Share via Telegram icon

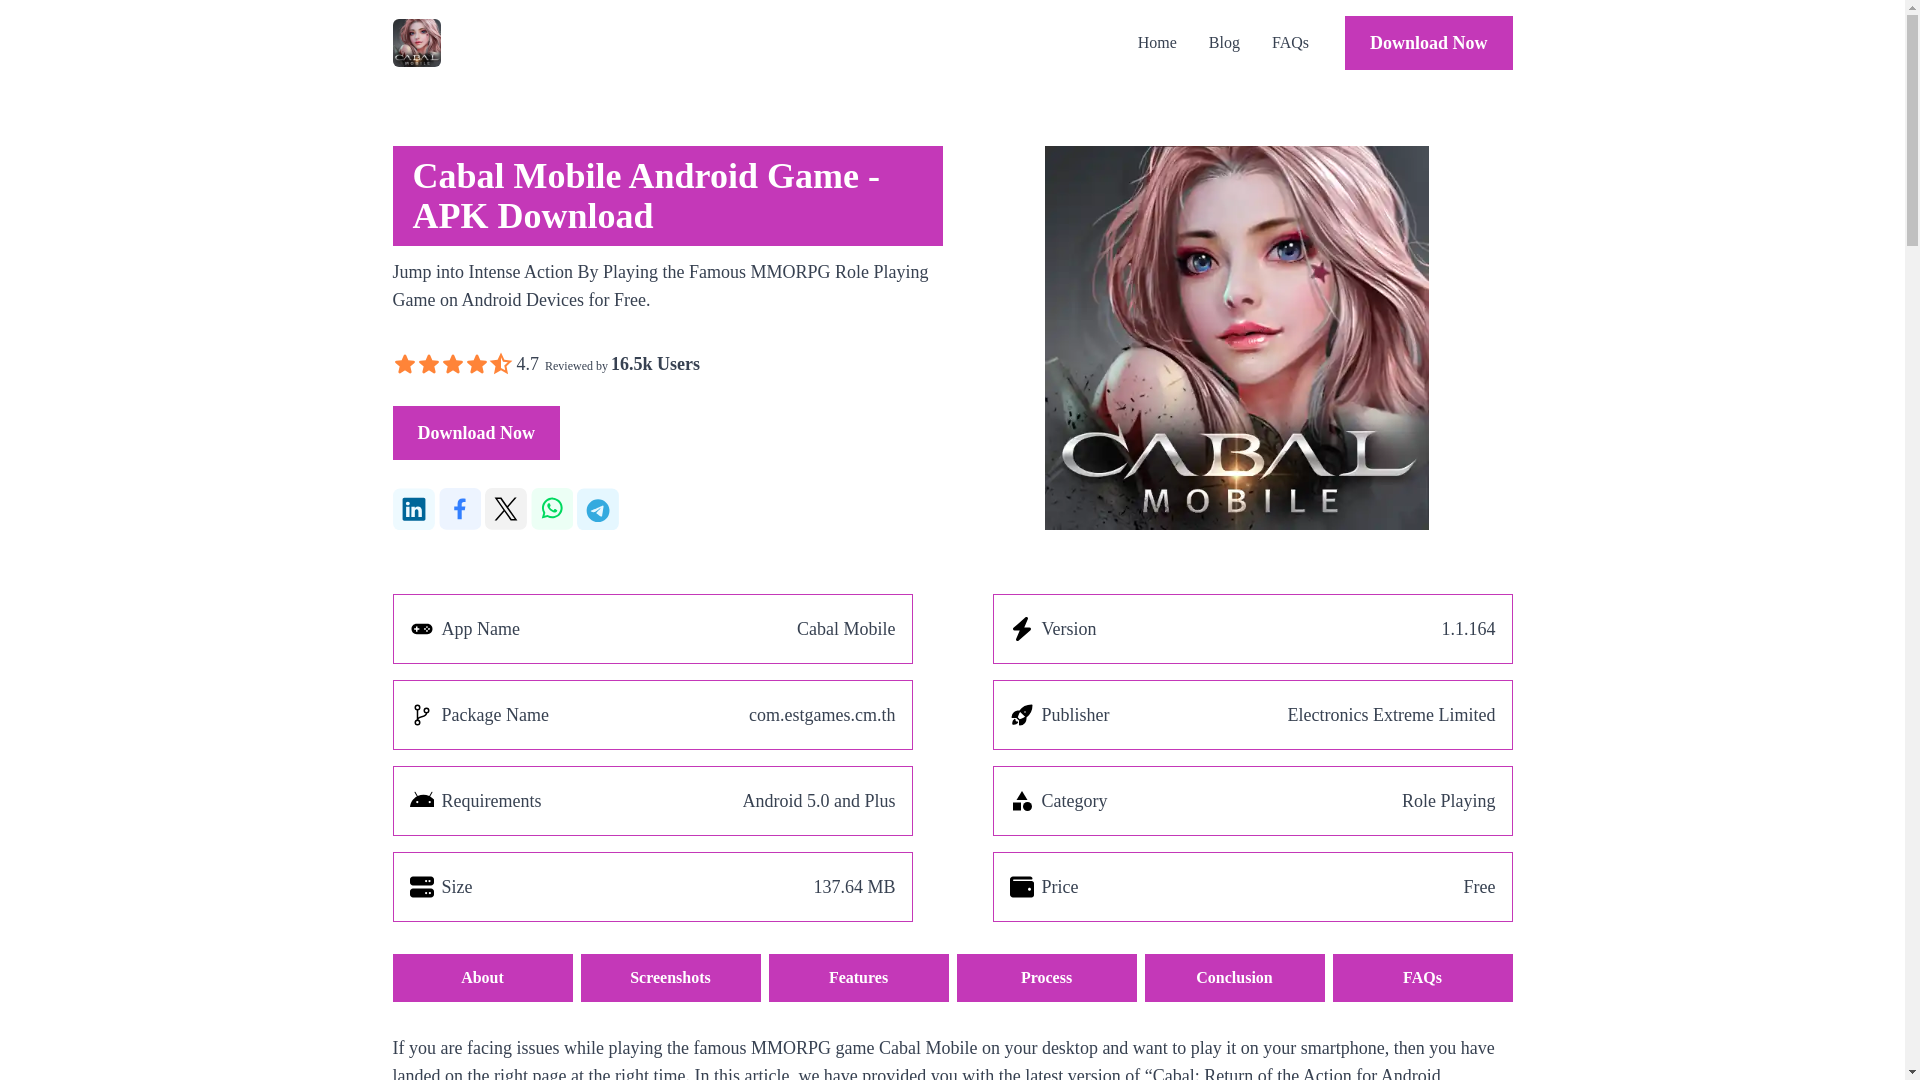(598, 509)
